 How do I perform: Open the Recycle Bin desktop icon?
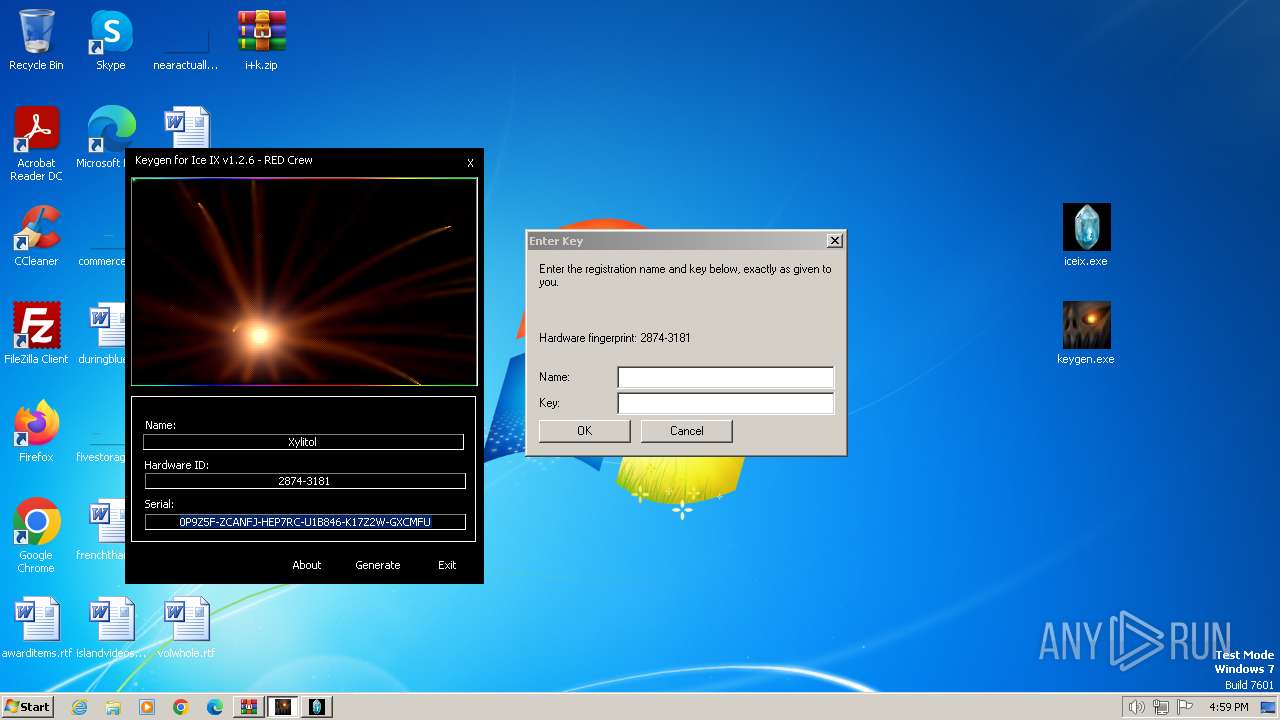[x=36, y=40]
